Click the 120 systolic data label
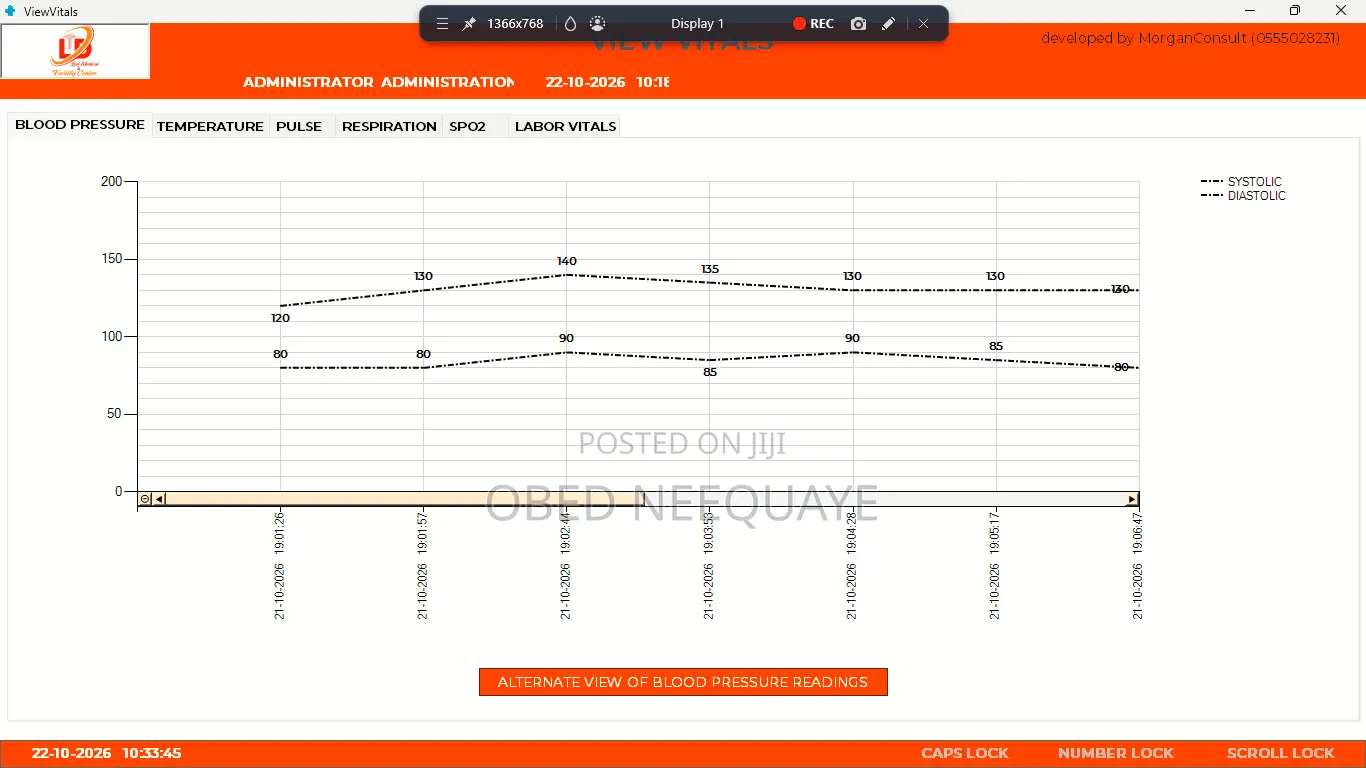1366x768 pixels. click(280, 318)
